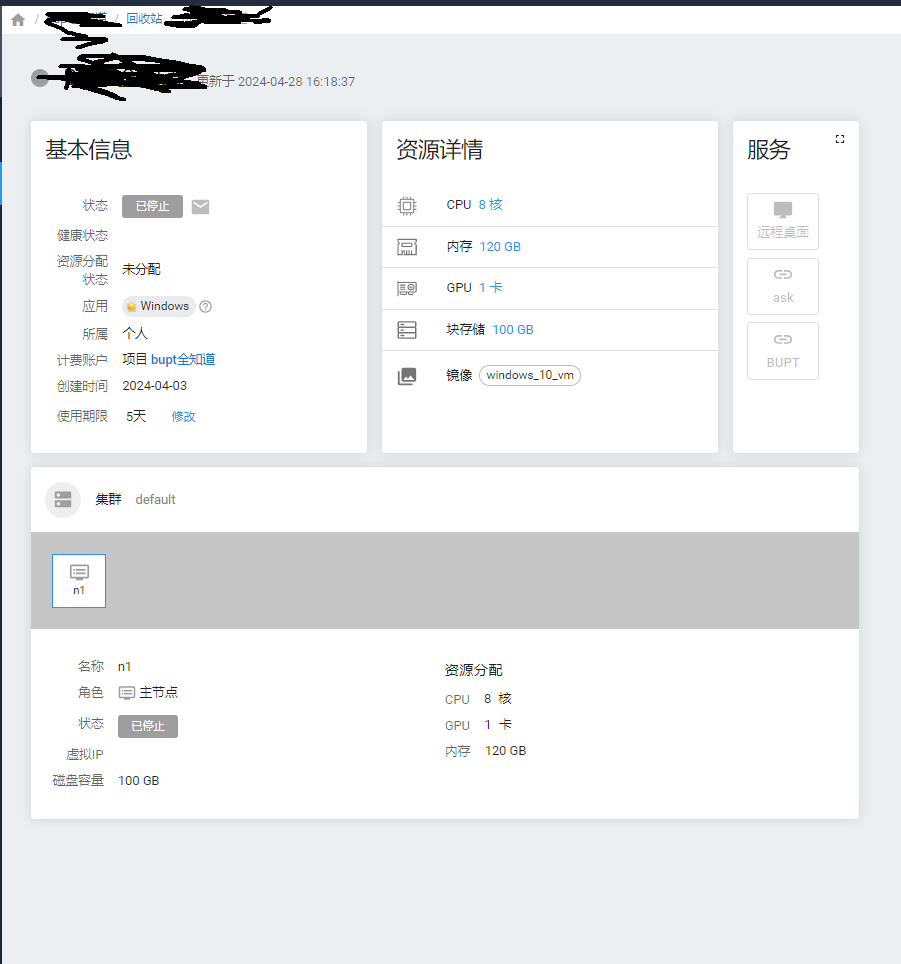Click the GPU card icon
Viewport: 901px width, 964px height.
click(407, 288)
